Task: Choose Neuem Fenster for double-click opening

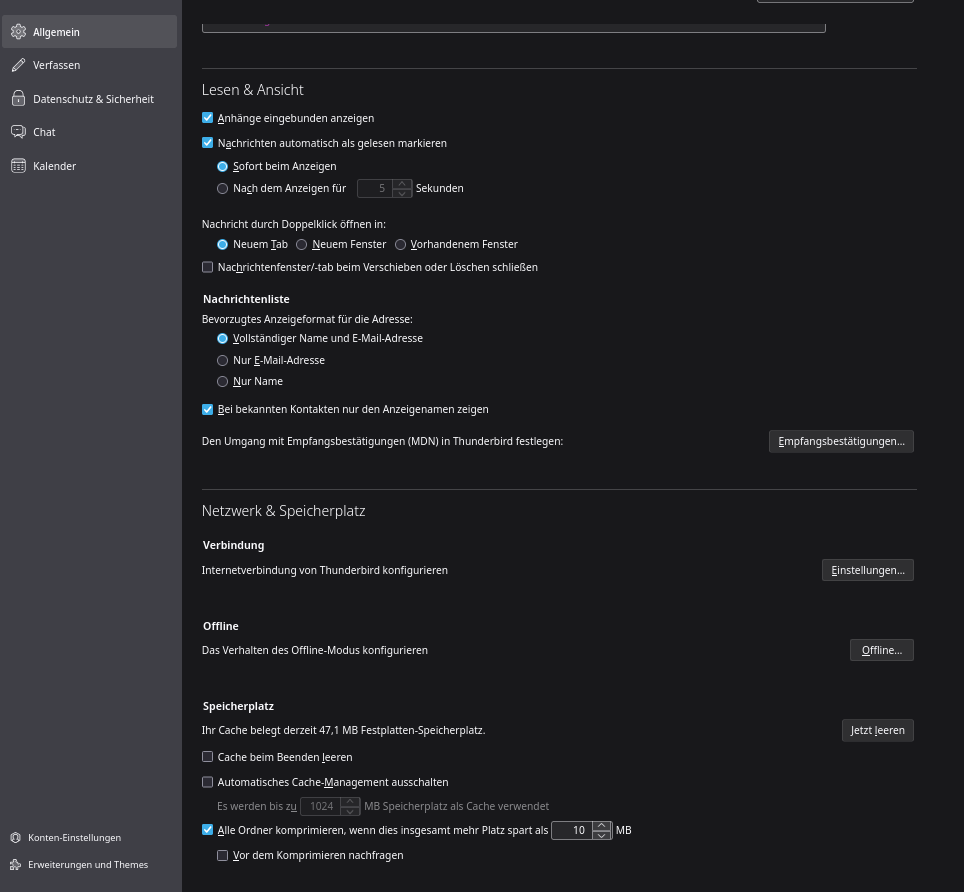Action: (x=302, y=244)
